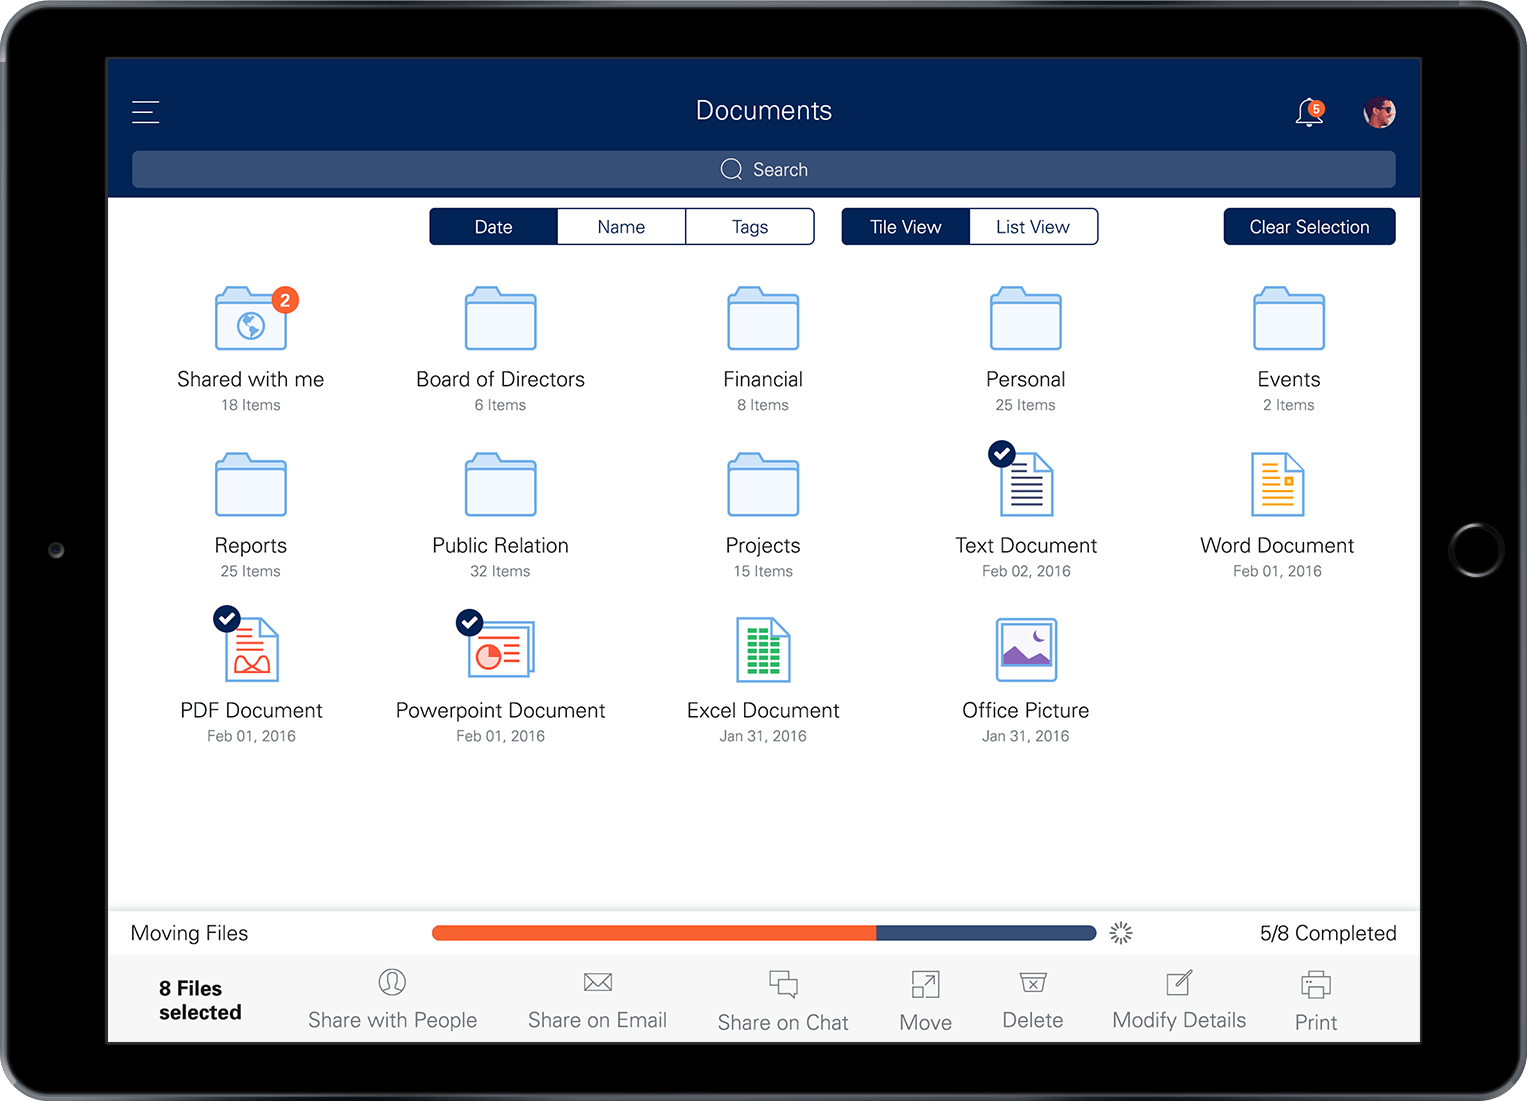Tap the Move icon
The image size is (1527, 1101).
[x=925, y=984]
